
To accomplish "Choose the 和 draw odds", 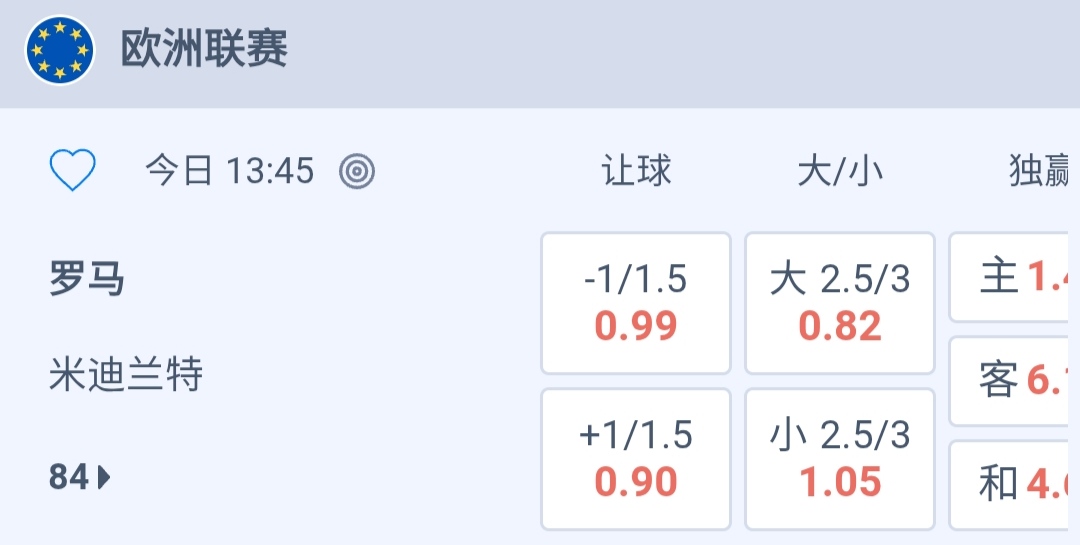I will click(1014, 485).
